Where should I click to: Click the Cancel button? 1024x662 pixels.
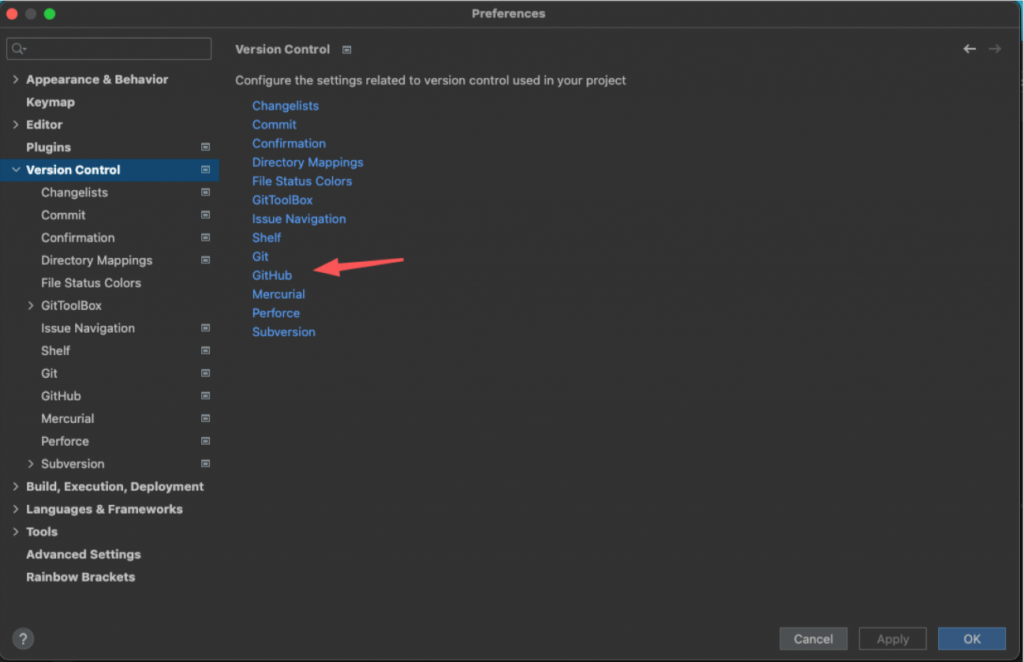[813, 638]
